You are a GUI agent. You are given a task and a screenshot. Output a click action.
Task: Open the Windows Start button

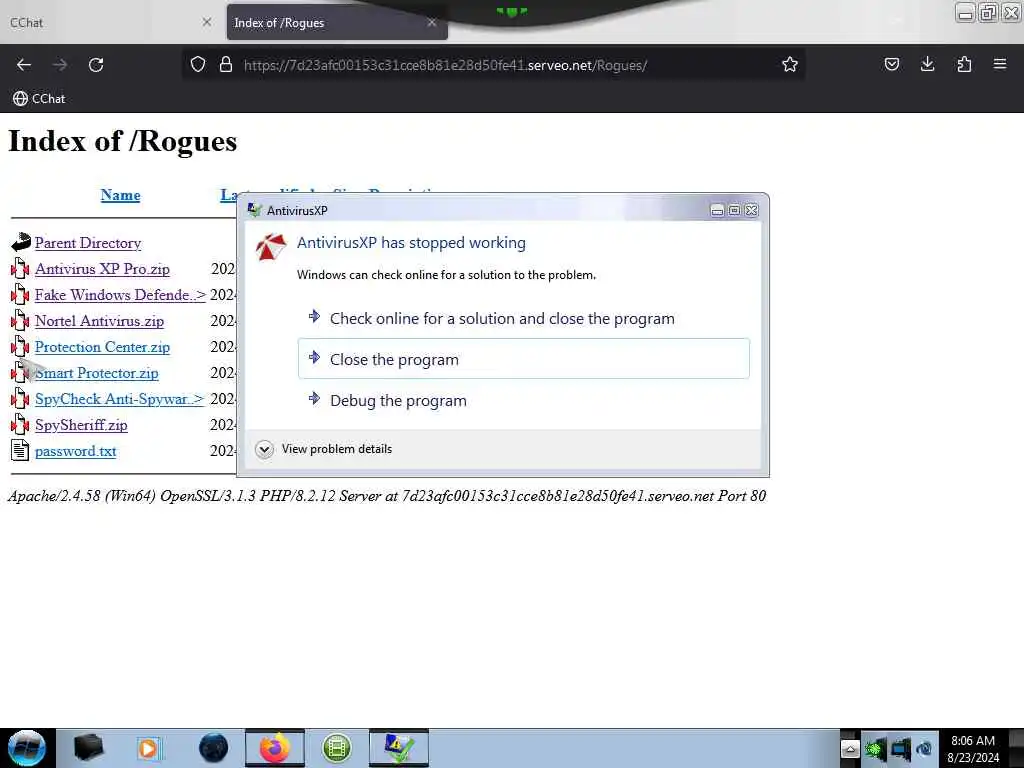coord(26,748)
